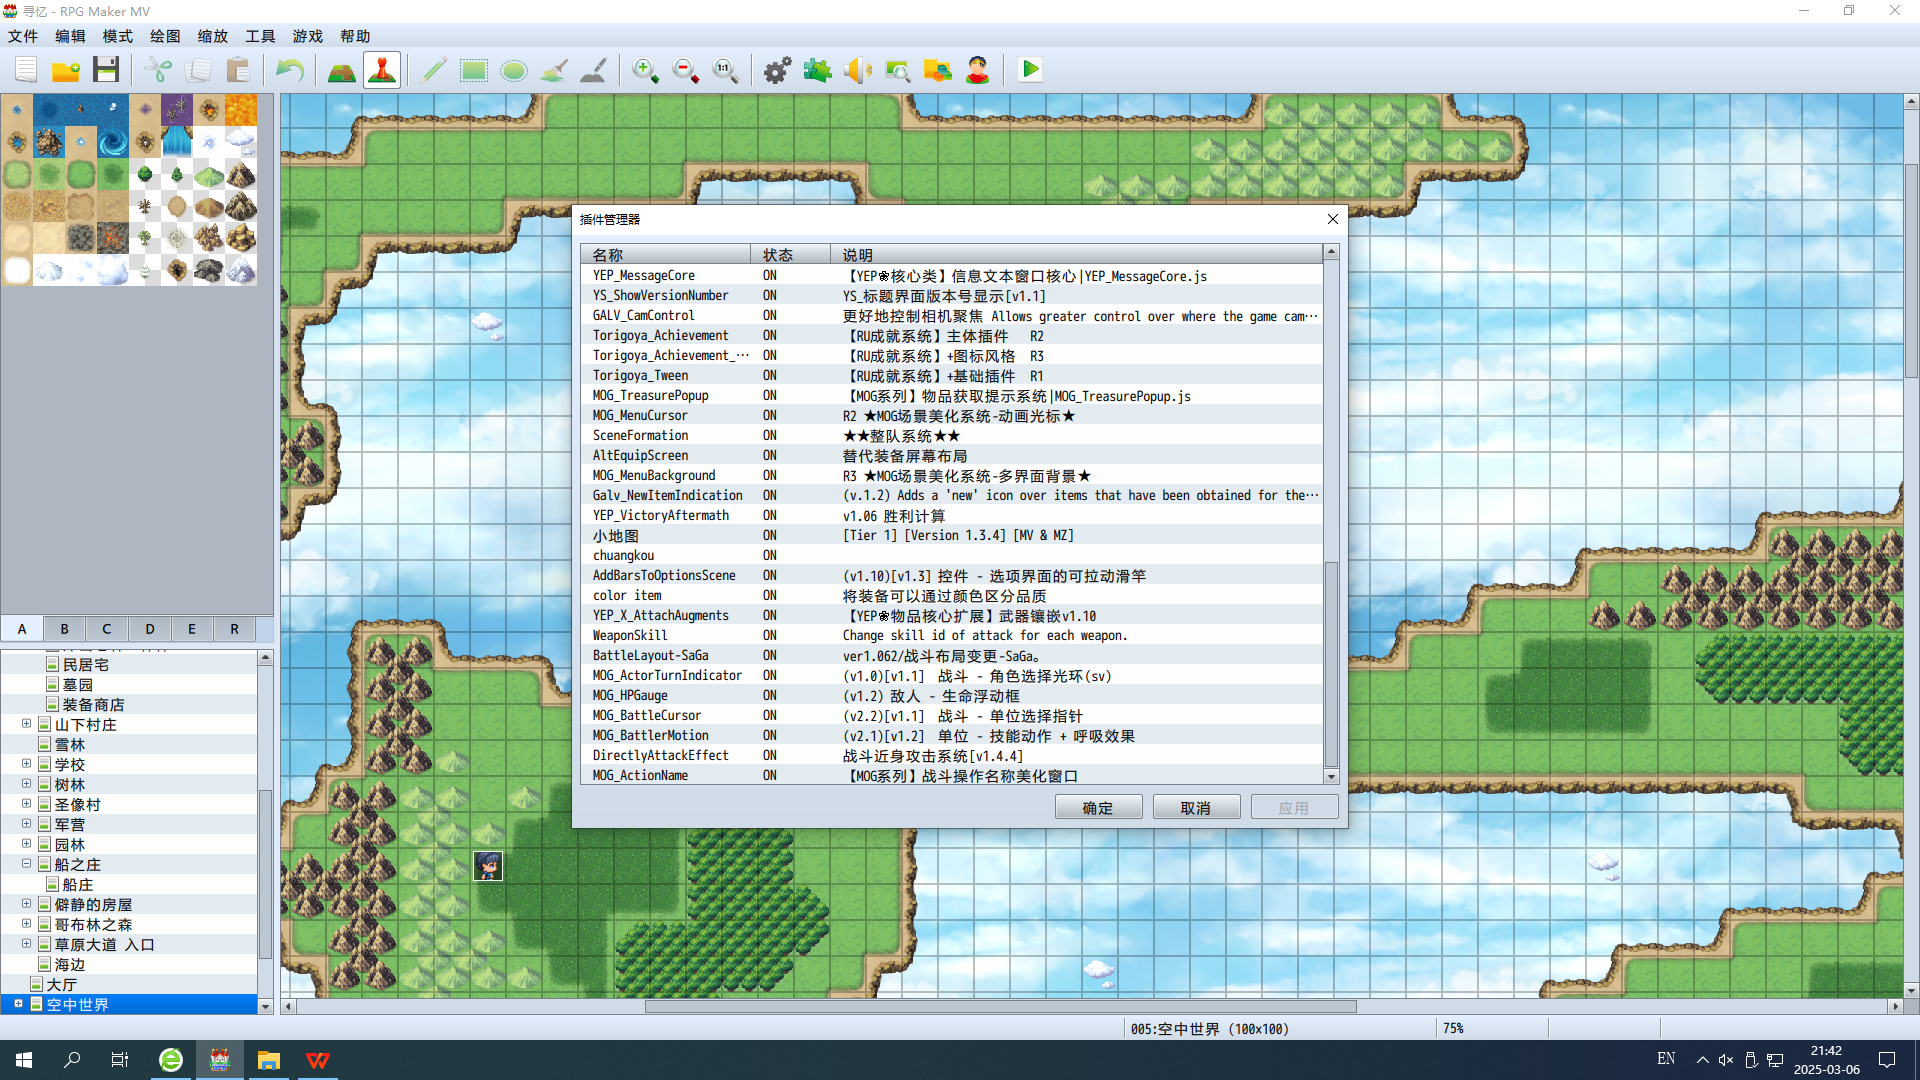The width and height of the screenshot is (1920, 1080).
Task: Expand the 园林 map node
Action: tap(27, 844)
